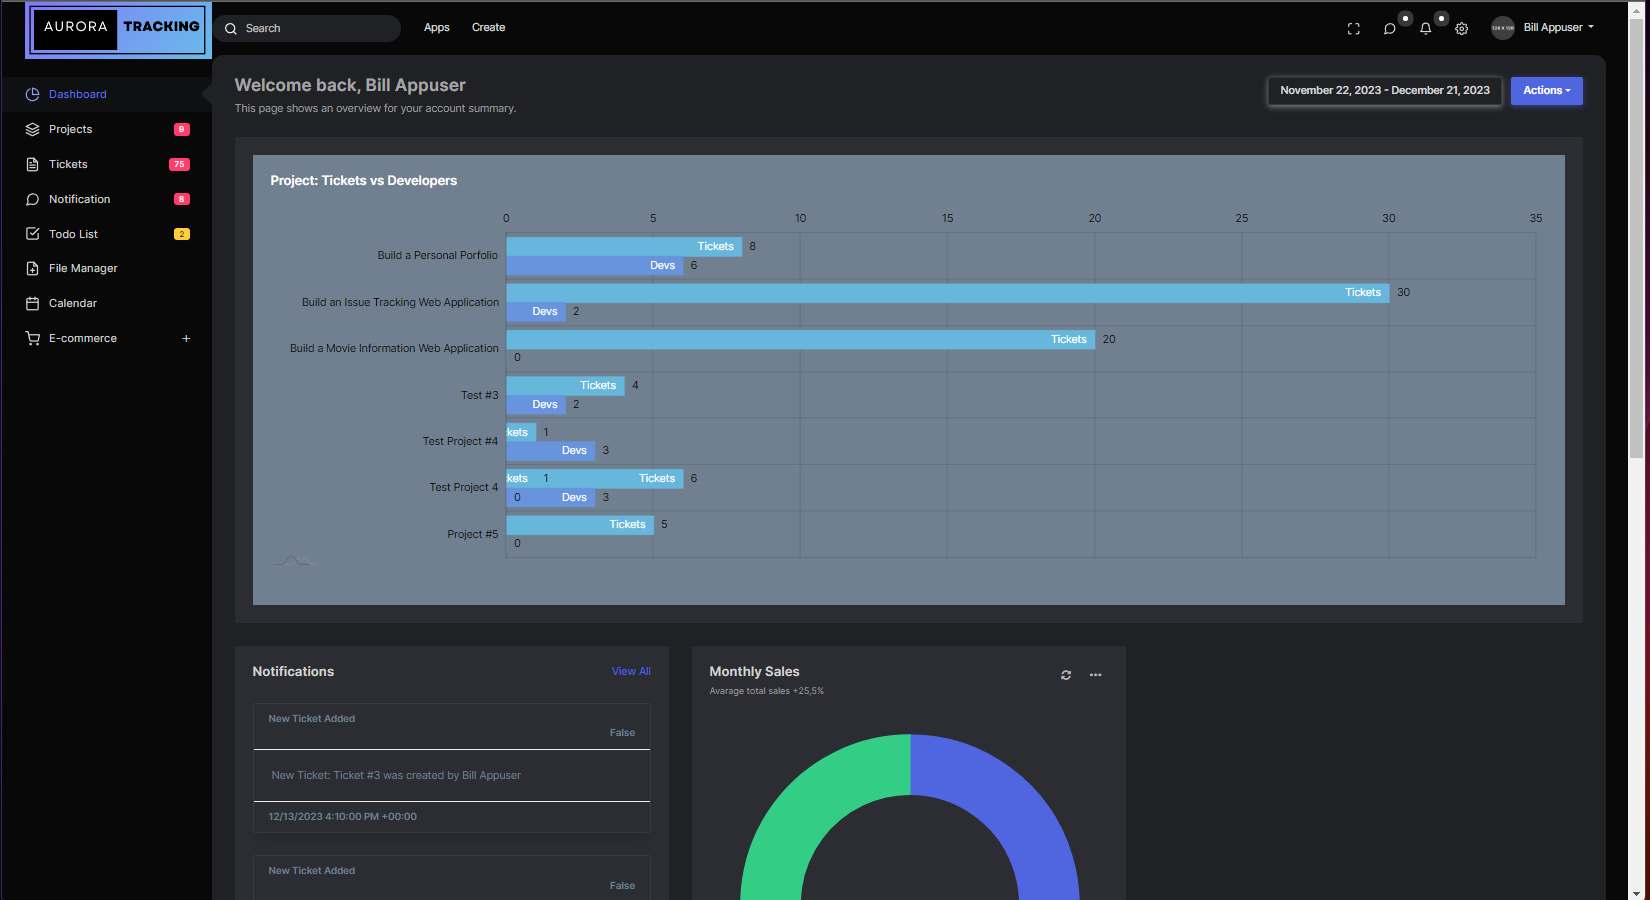
Task: Click the 'Build a Movie Information Web Application' label
Action: (394, 349)
